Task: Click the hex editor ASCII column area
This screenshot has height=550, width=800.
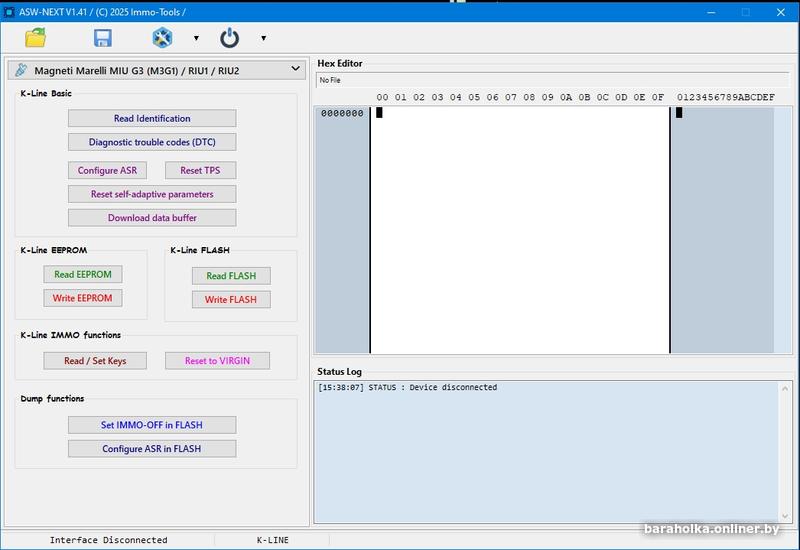Action: coord(722,230)
